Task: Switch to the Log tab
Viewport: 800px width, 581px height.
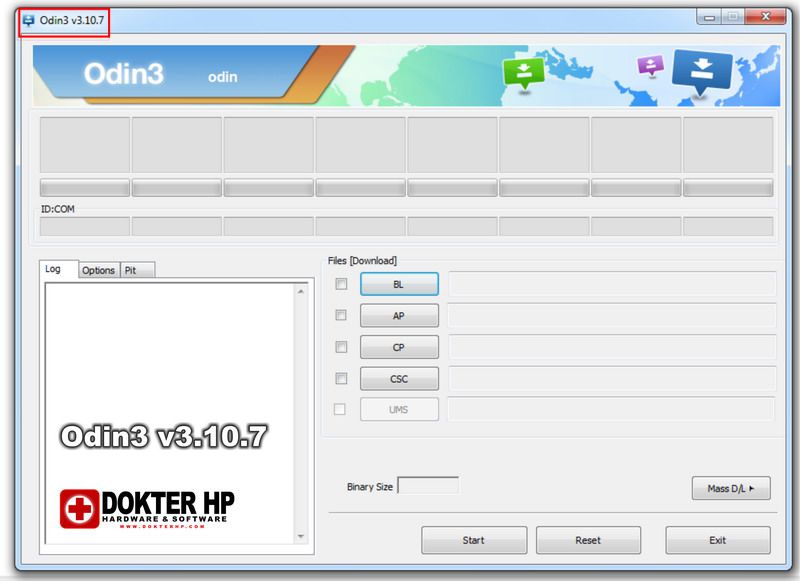Action: click(58, 269)
